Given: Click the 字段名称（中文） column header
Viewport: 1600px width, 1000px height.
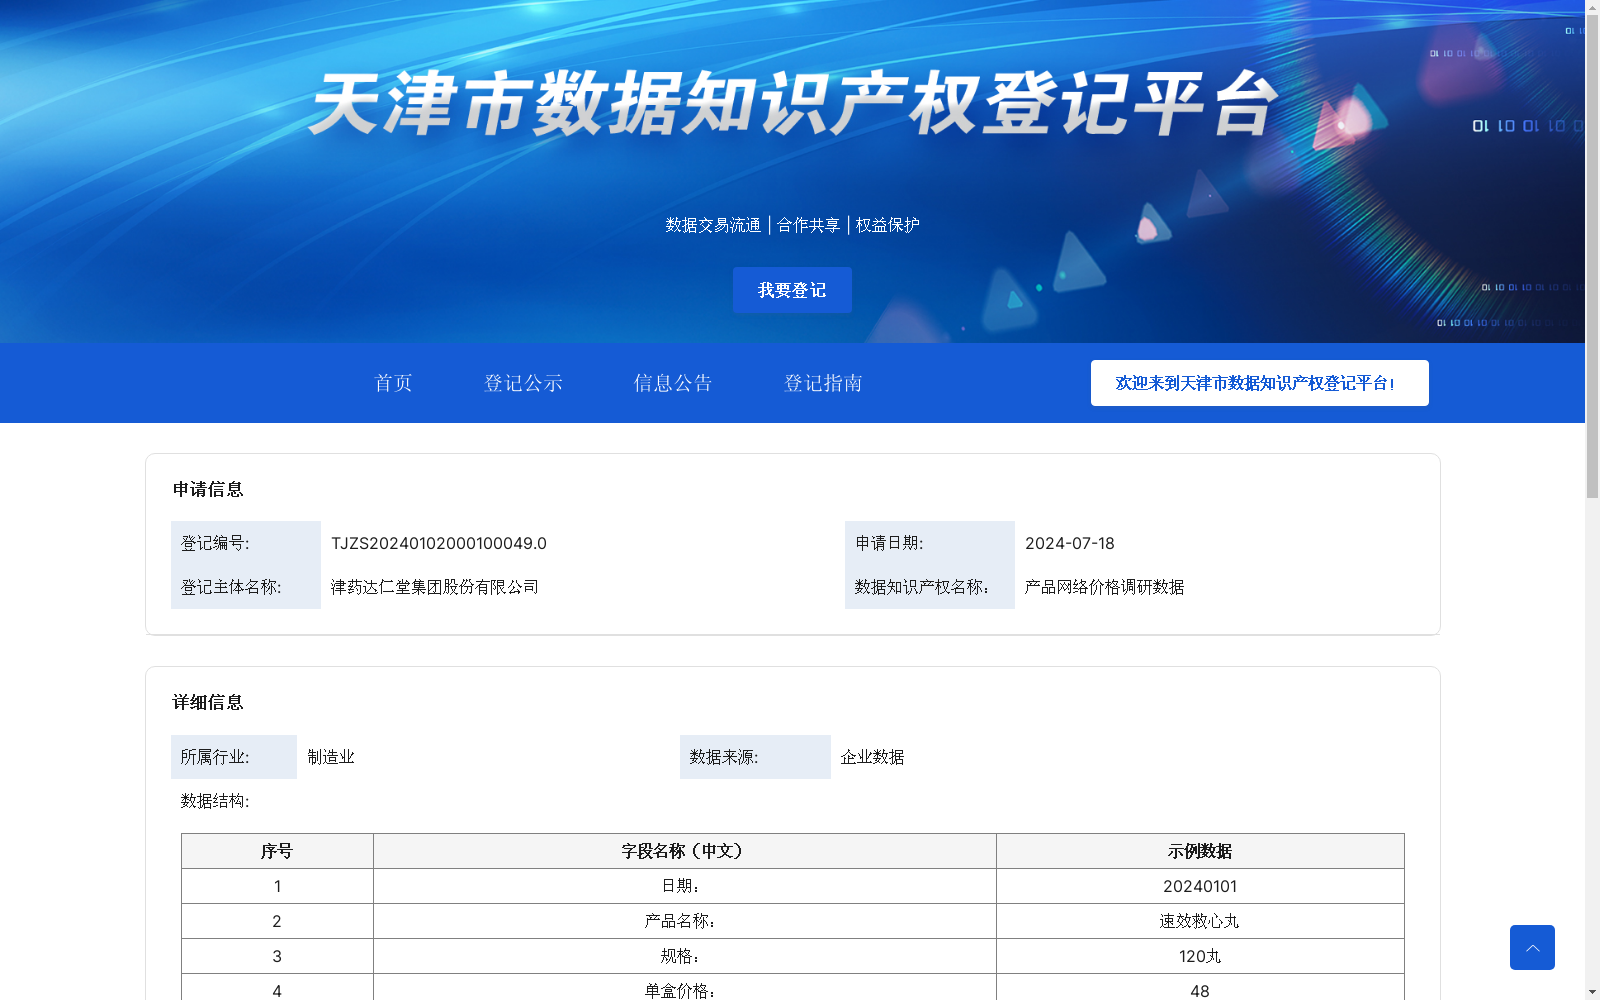Looking at the screenshot, I should click(685, 851).
